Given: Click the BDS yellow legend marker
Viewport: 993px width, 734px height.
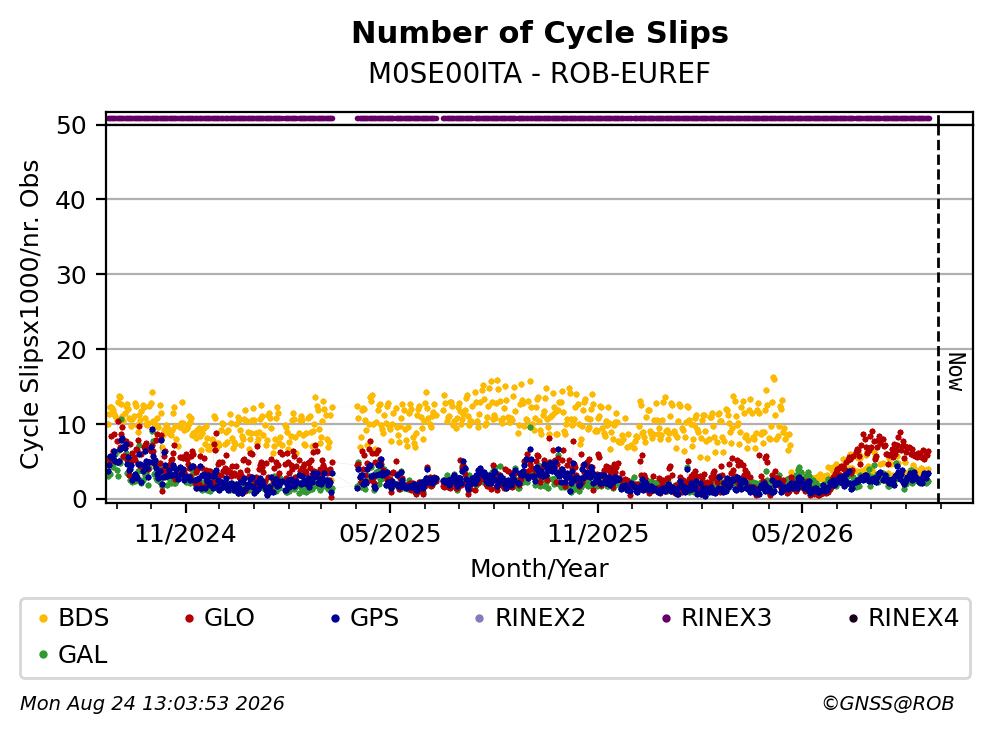Looking at the screenshot, I should (44, 618).
